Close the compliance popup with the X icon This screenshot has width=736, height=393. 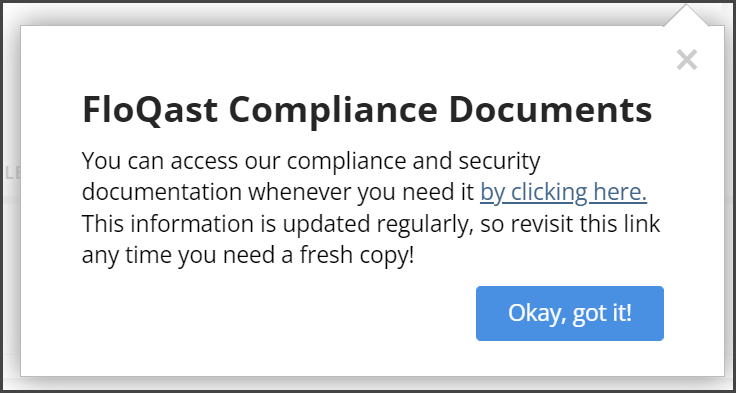(x=687, y=60)
